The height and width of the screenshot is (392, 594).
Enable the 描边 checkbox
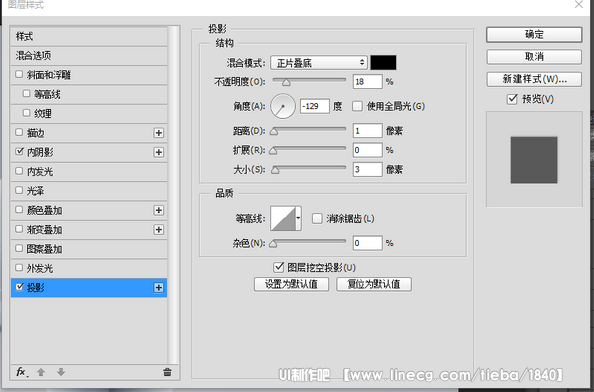point(19,132)
